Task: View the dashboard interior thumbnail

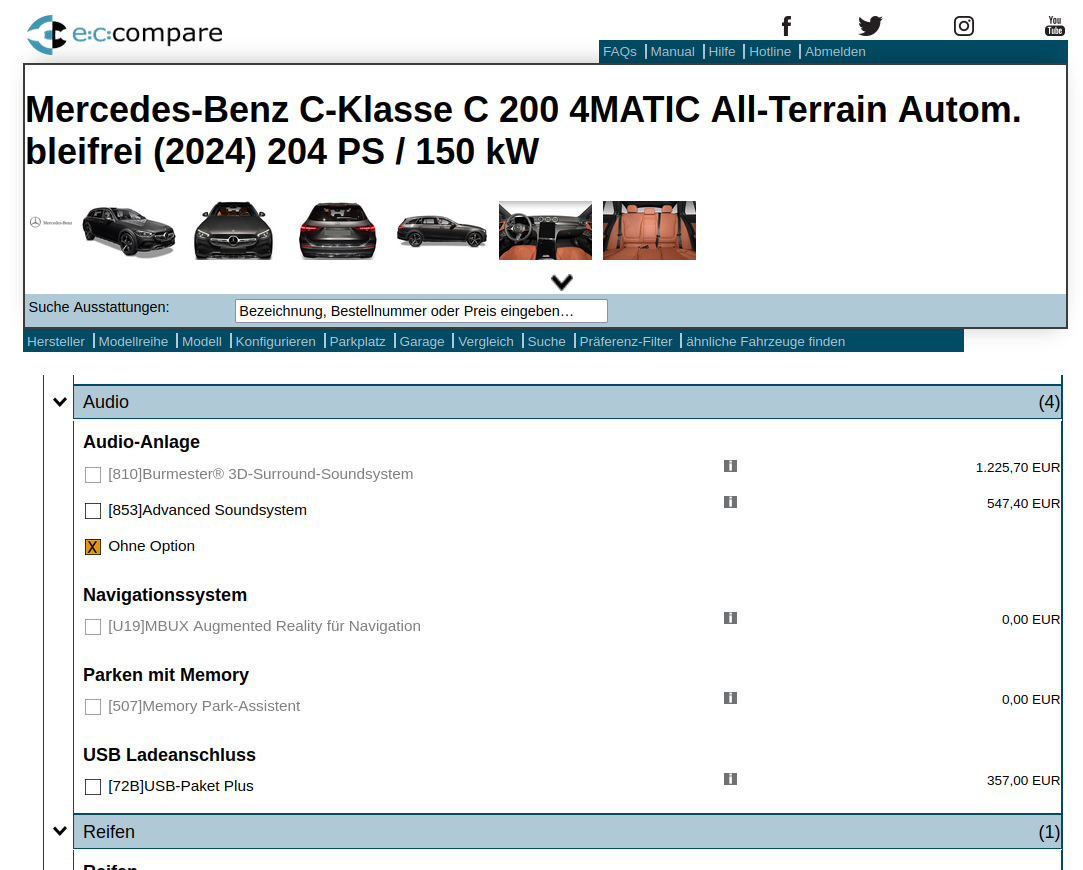Action: (546, 231)
